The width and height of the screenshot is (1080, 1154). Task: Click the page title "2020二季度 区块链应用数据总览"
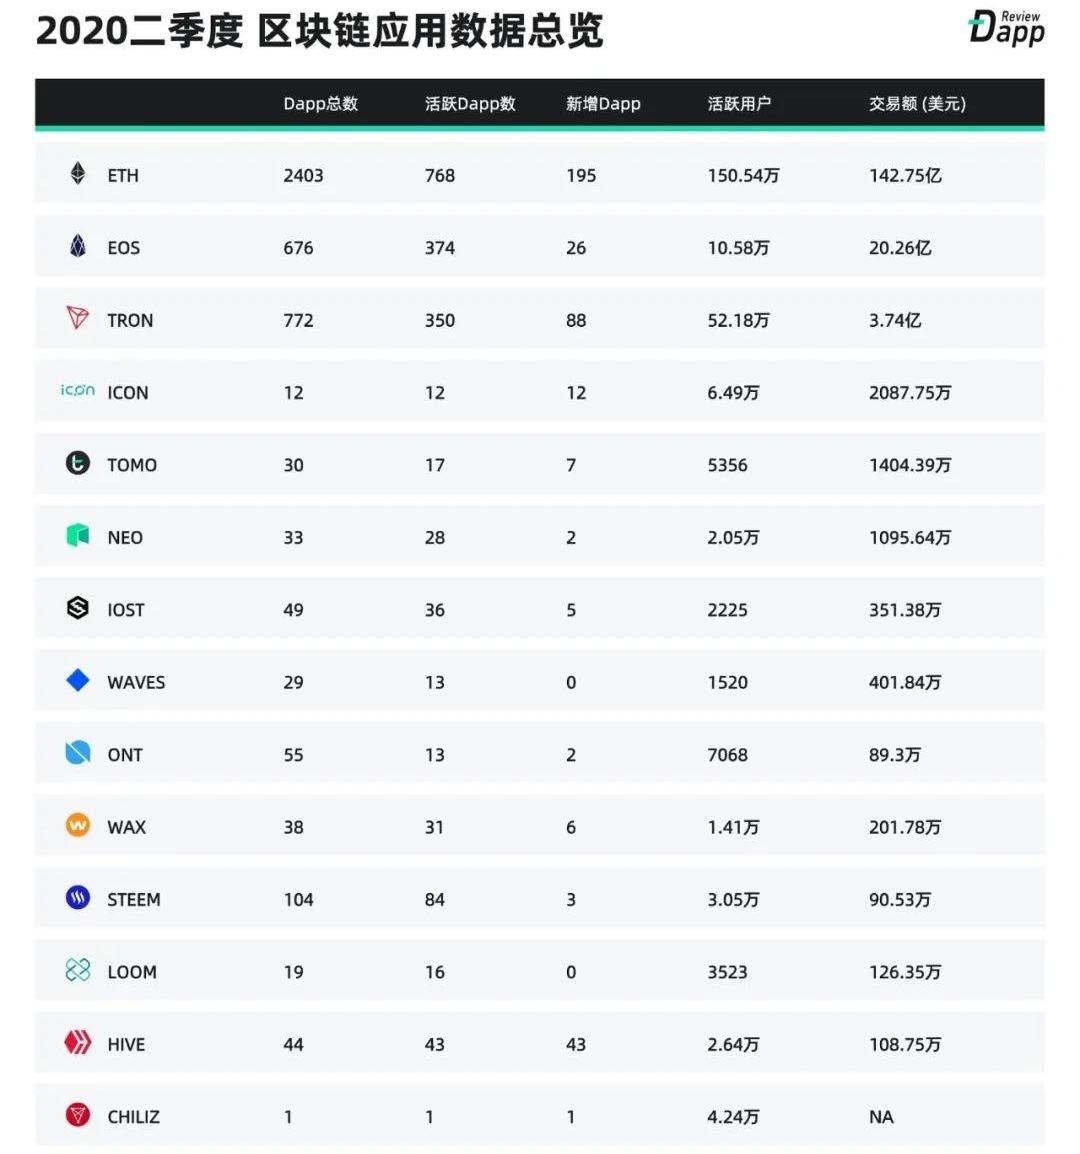click(320, 32)
